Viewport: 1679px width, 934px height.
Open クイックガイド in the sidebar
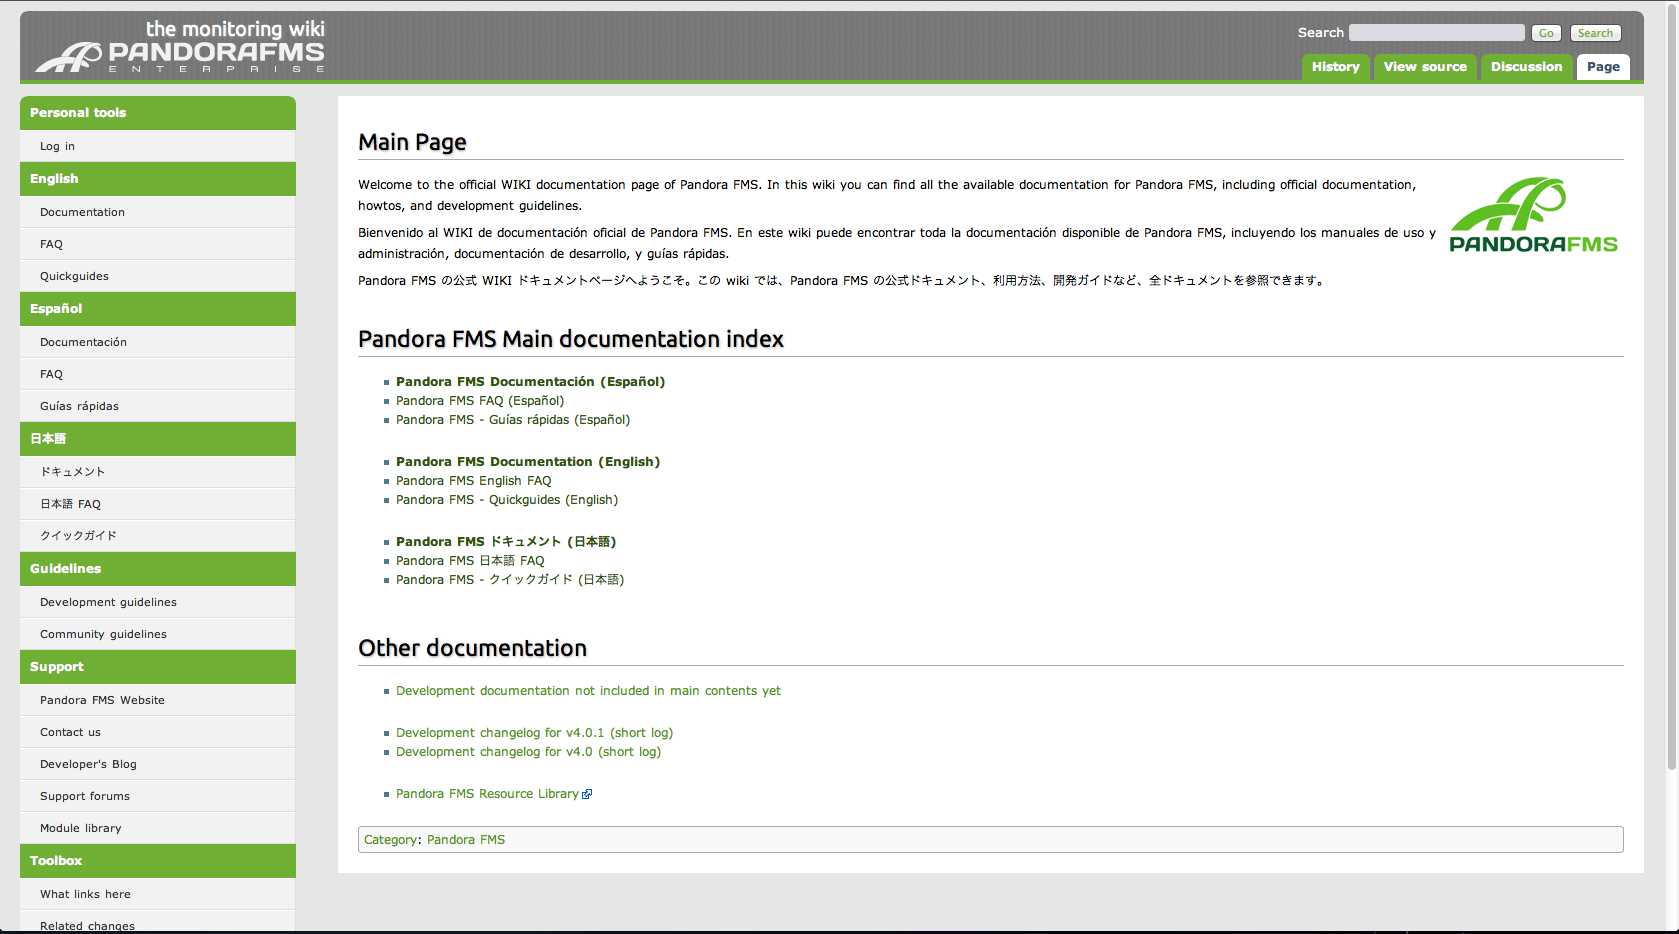tap(78, 536)
